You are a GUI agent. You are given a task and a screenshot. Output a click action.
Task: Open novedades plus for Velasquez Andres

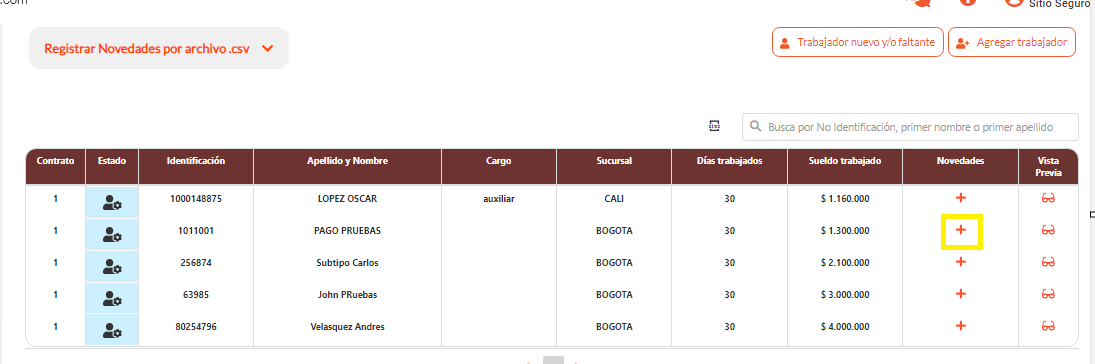click(961, 326)
